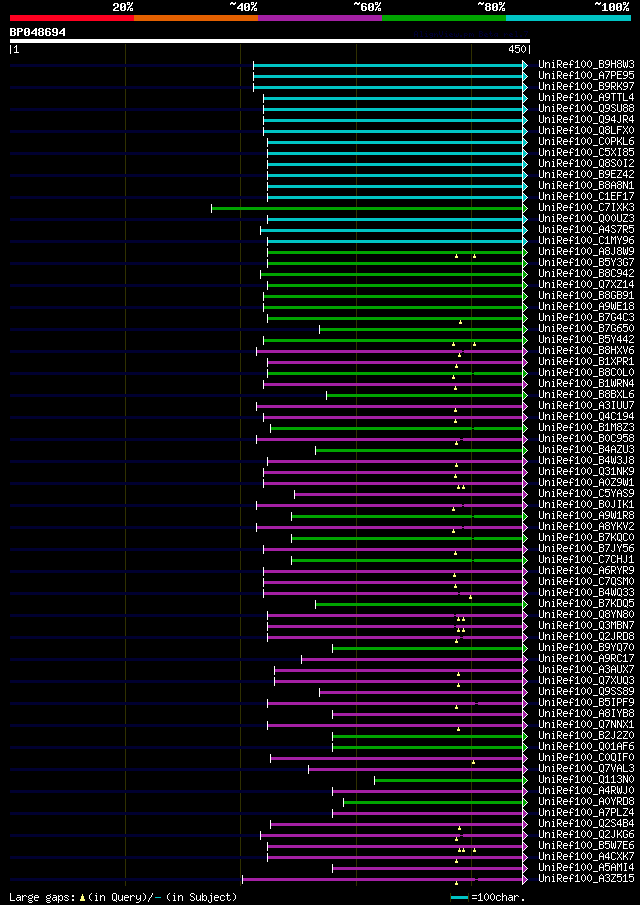Select the UniRef100_Q9SS89 label
The height and width of the screenshot is (905, 640).
pos(586,692)
